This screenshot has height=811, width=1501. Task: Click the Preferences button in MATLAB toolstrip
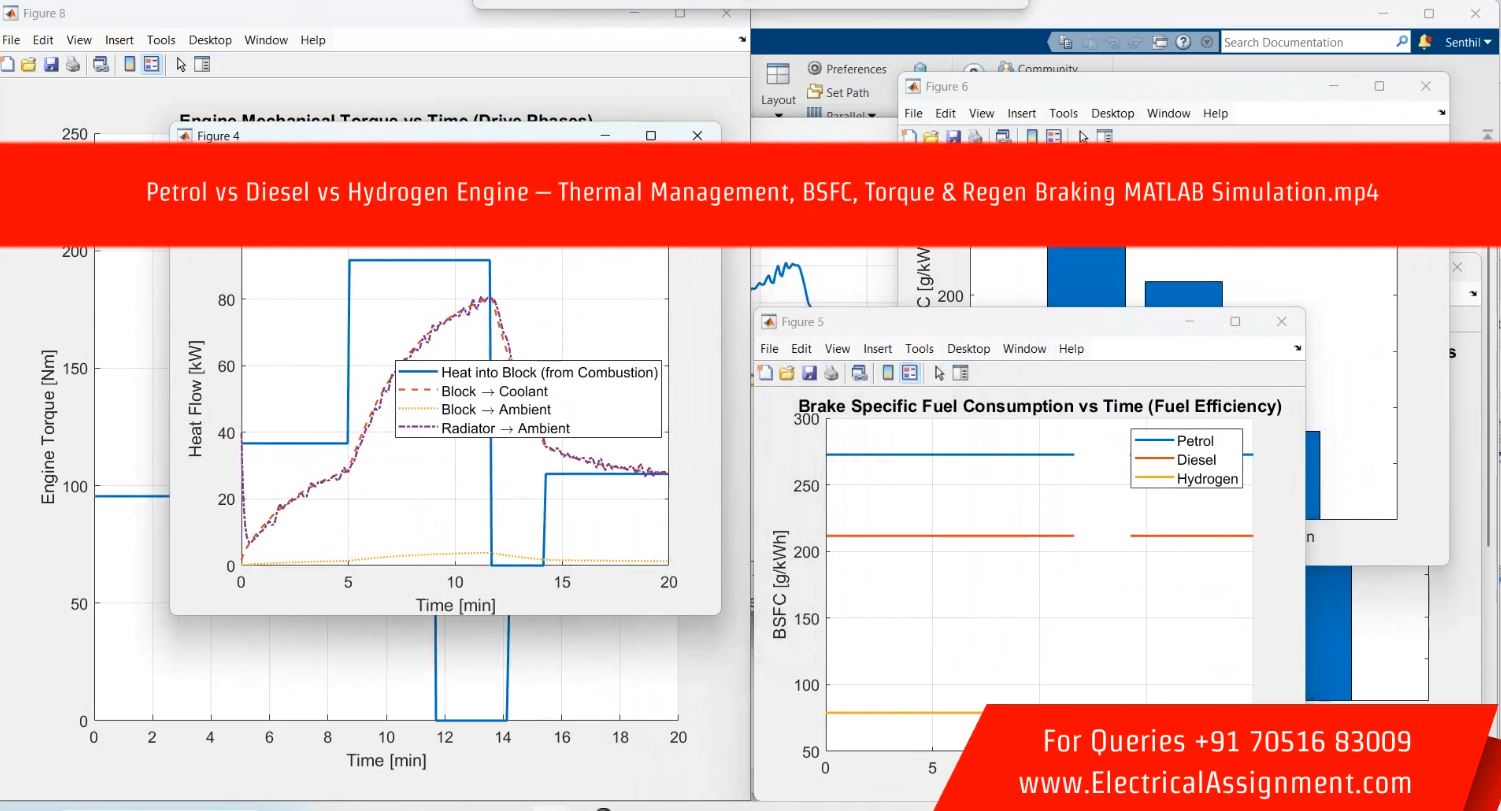coord(847,69)
